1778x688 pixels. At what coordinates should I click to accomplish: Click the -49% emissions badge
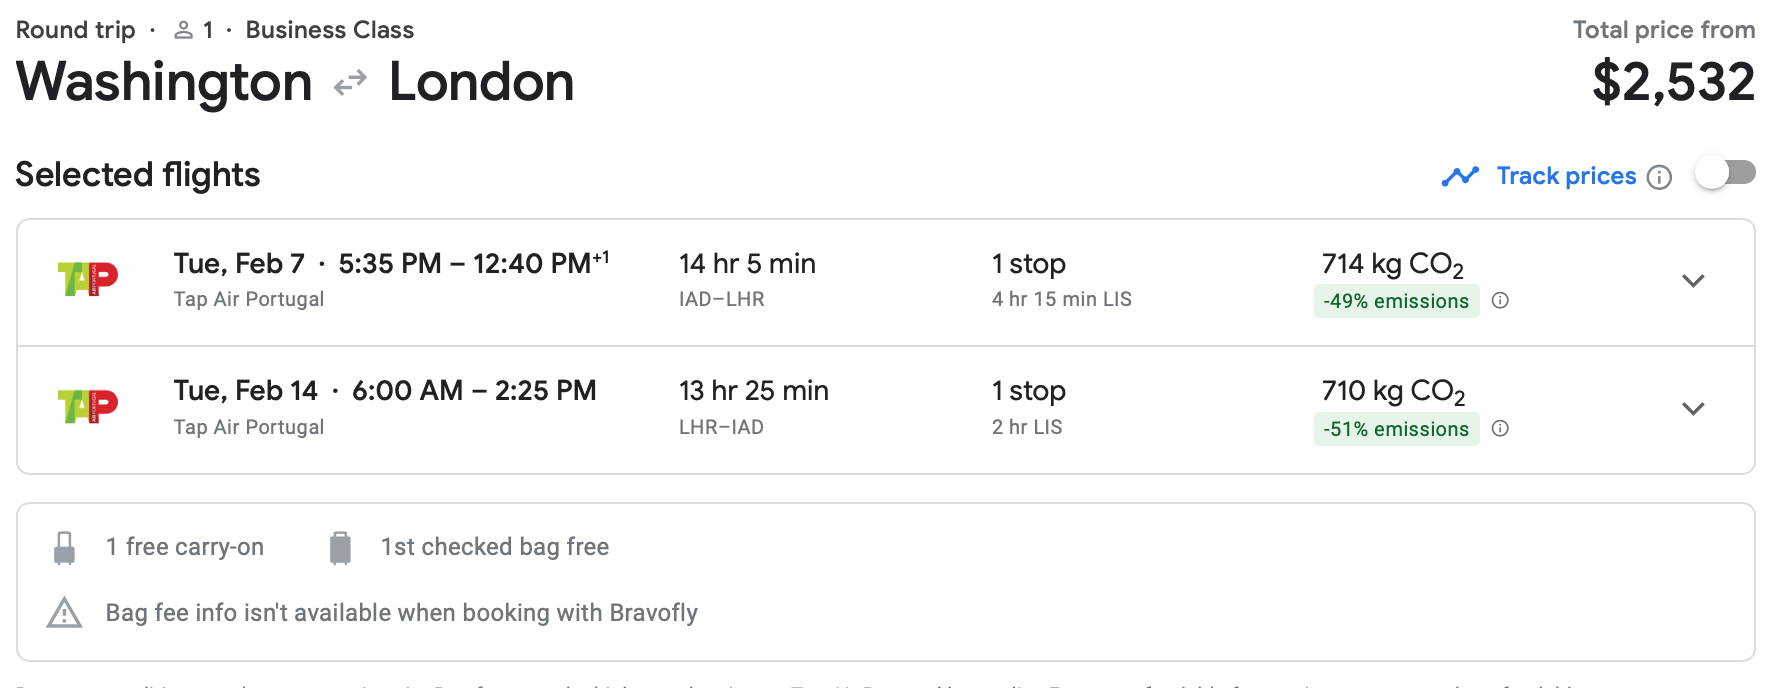1396,301
